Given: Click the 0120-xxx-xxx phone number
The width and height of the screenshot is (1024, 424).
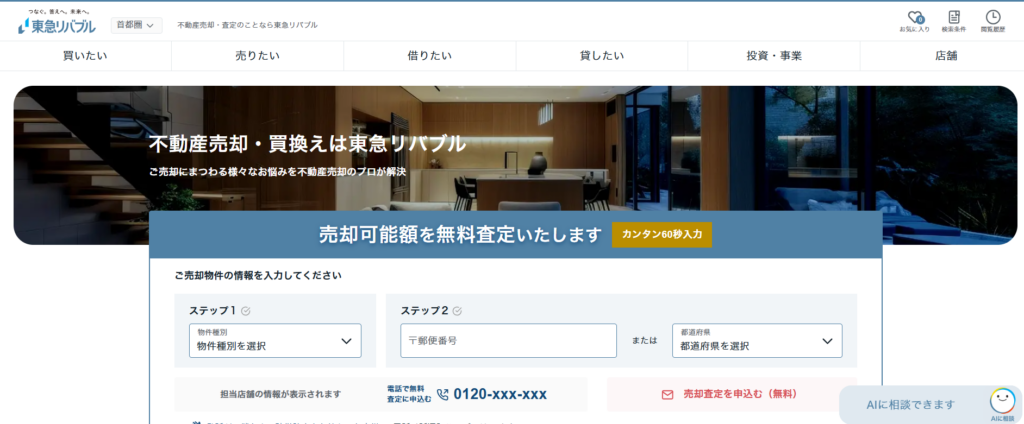Looking at the screenshot, I should click(x=500, y=395).
